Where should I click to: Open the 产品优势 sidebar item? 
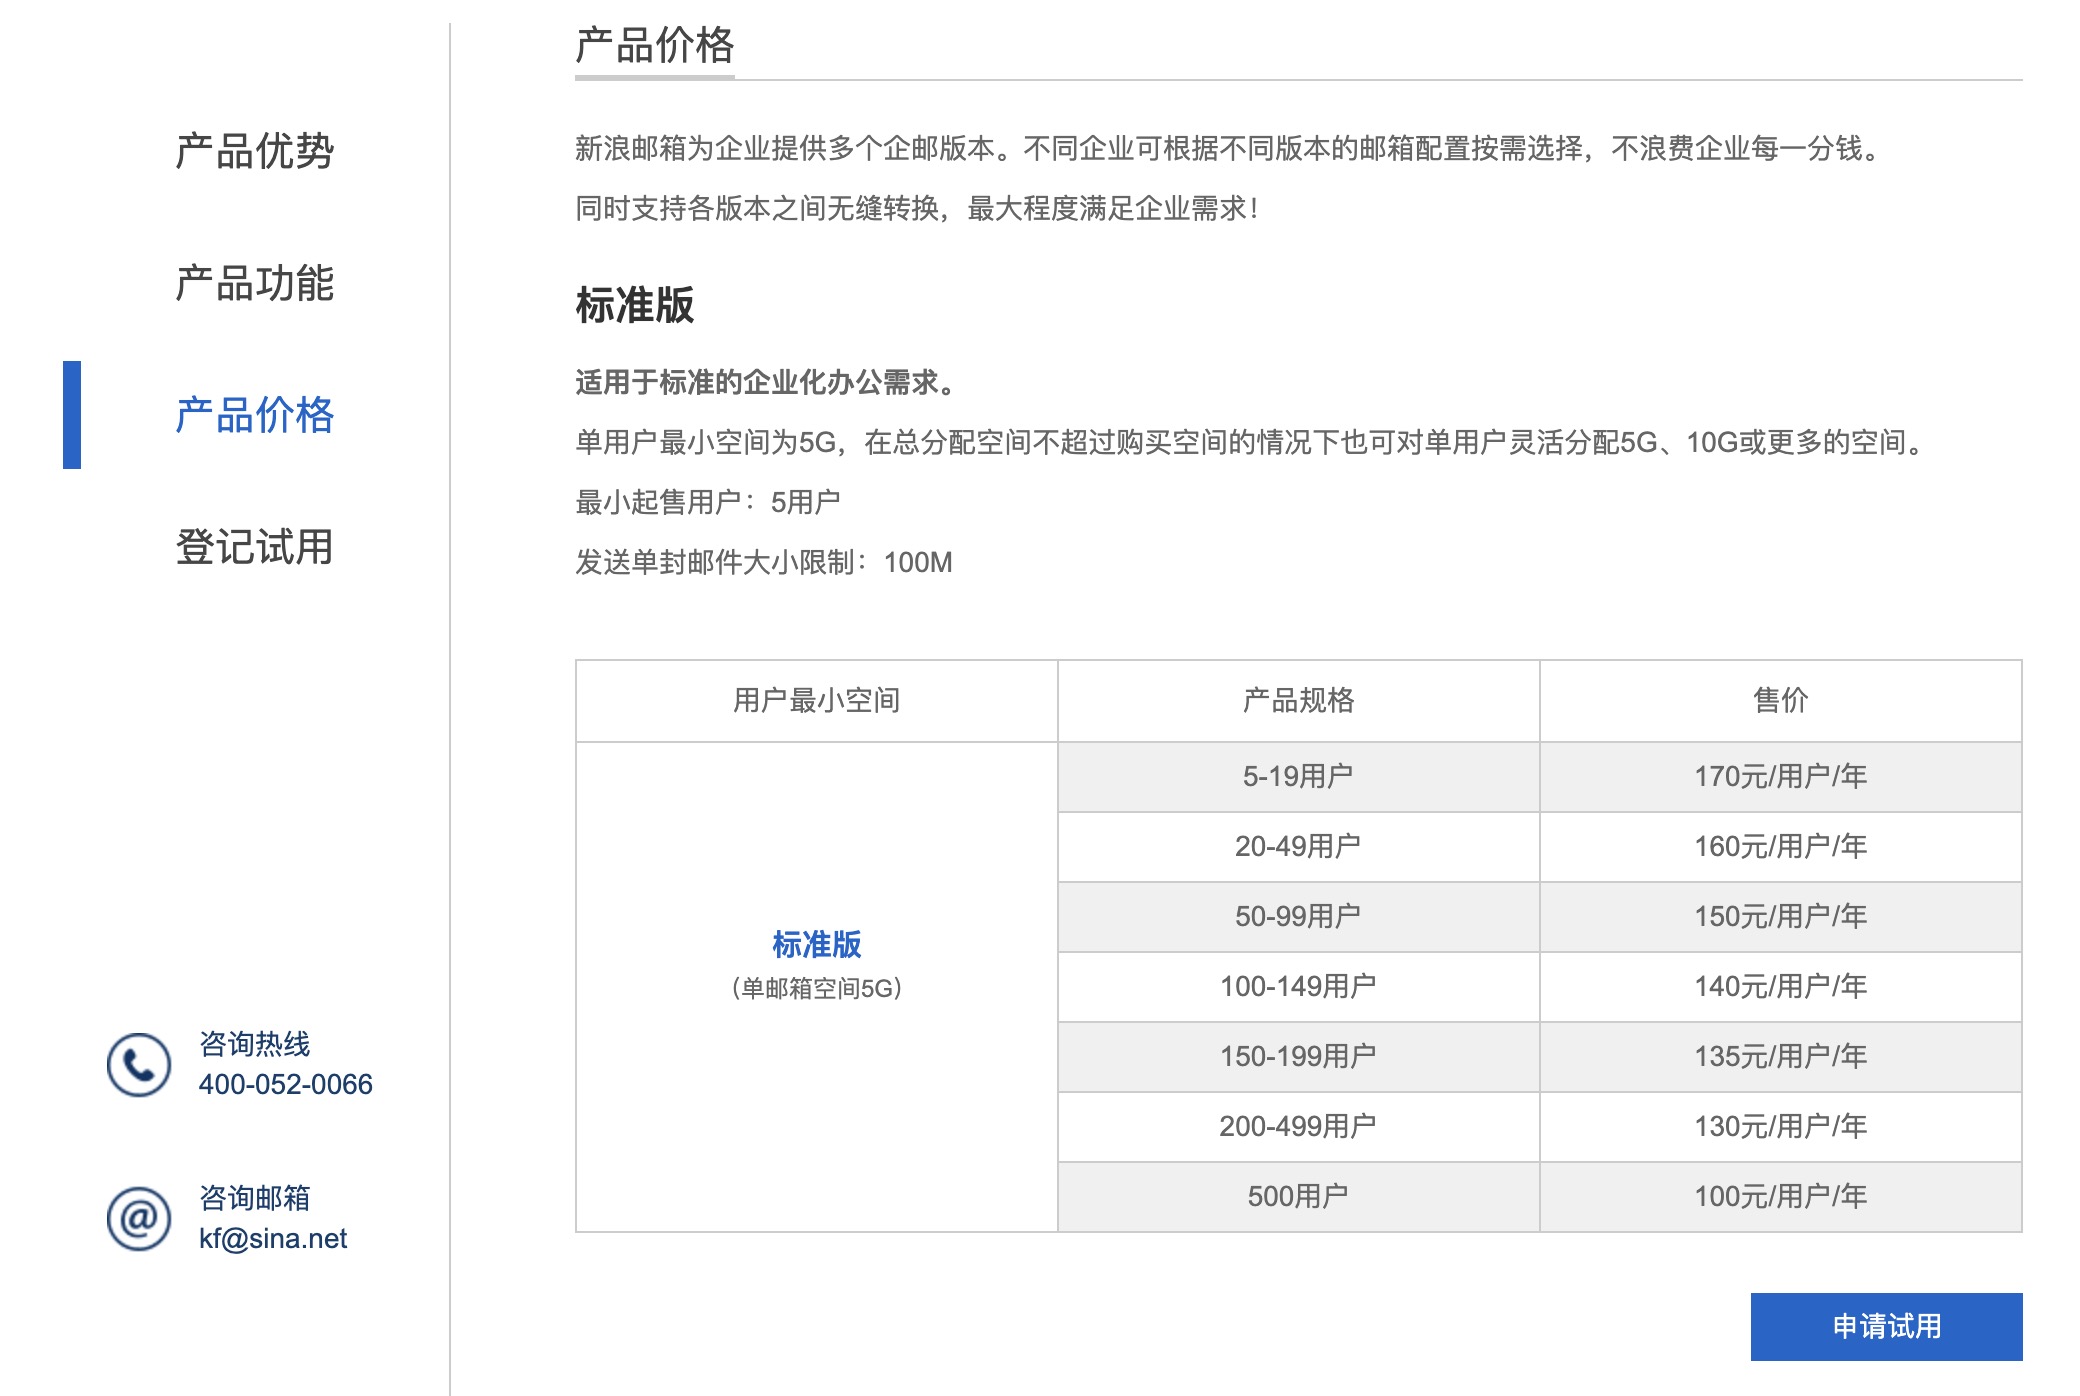coord(254,151)
